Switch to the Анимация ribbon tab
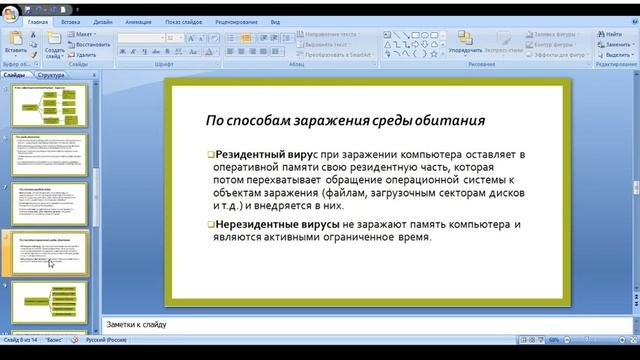The image size is (640, 360). tap(138, 22)
